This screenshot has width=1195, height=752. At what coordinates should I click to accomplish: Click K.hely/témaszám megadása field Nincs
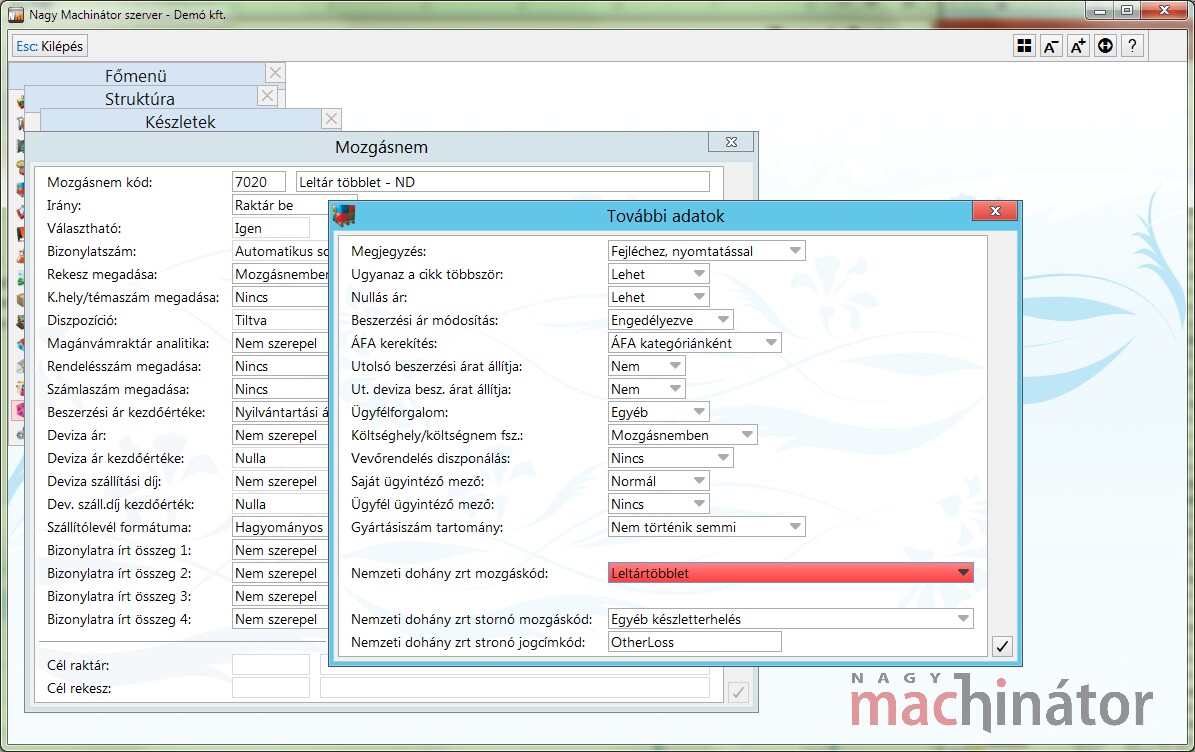280,297
